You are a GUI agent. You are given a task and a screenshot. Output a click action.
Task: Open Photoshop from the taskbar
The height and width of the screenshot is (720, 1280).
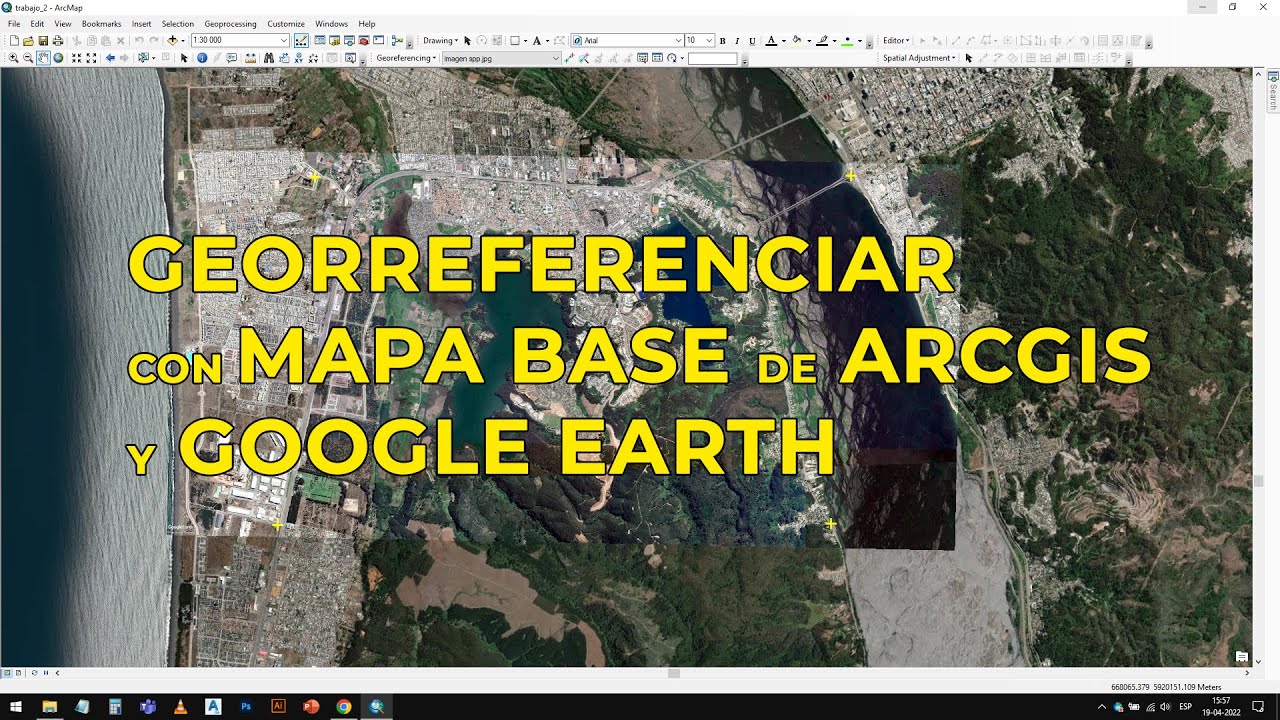[x=246, y=706]
